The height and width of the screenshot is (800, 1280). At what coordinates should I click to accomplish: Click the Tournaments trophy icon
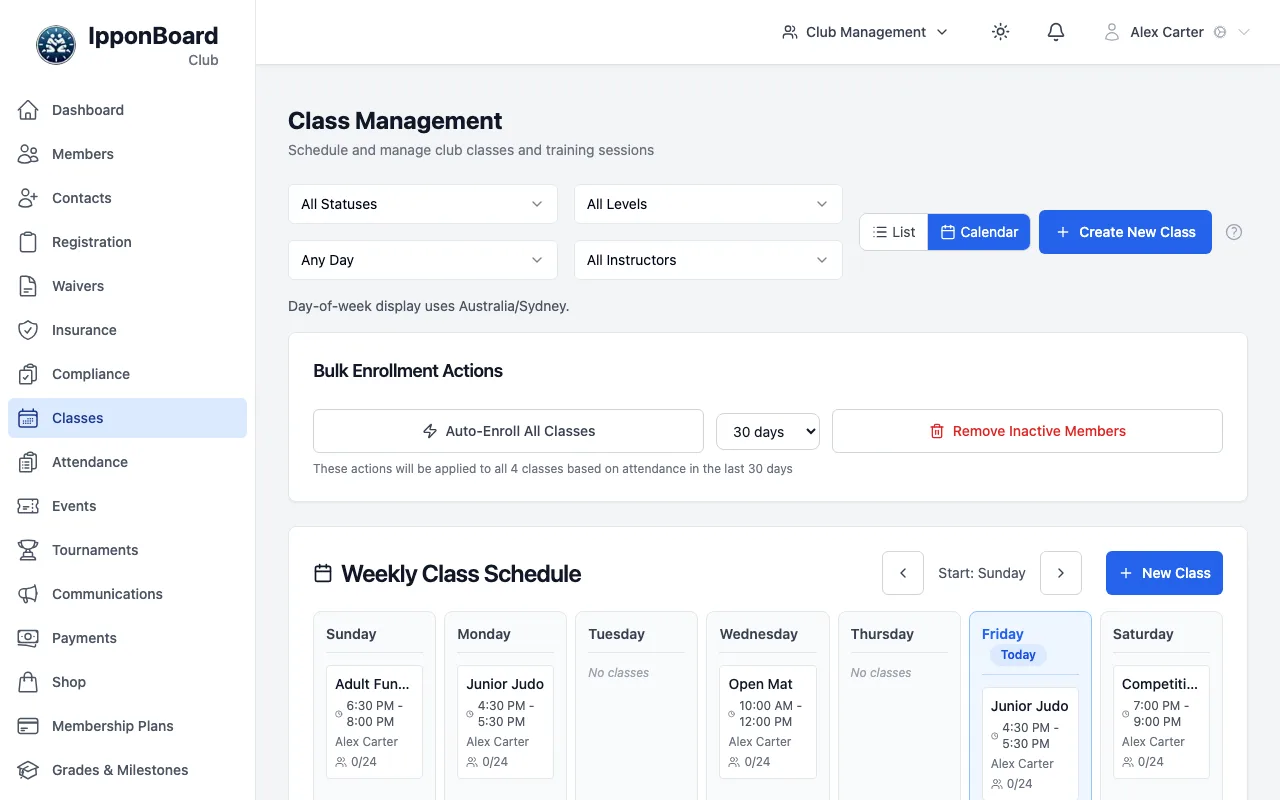click(x=28, y=550)
